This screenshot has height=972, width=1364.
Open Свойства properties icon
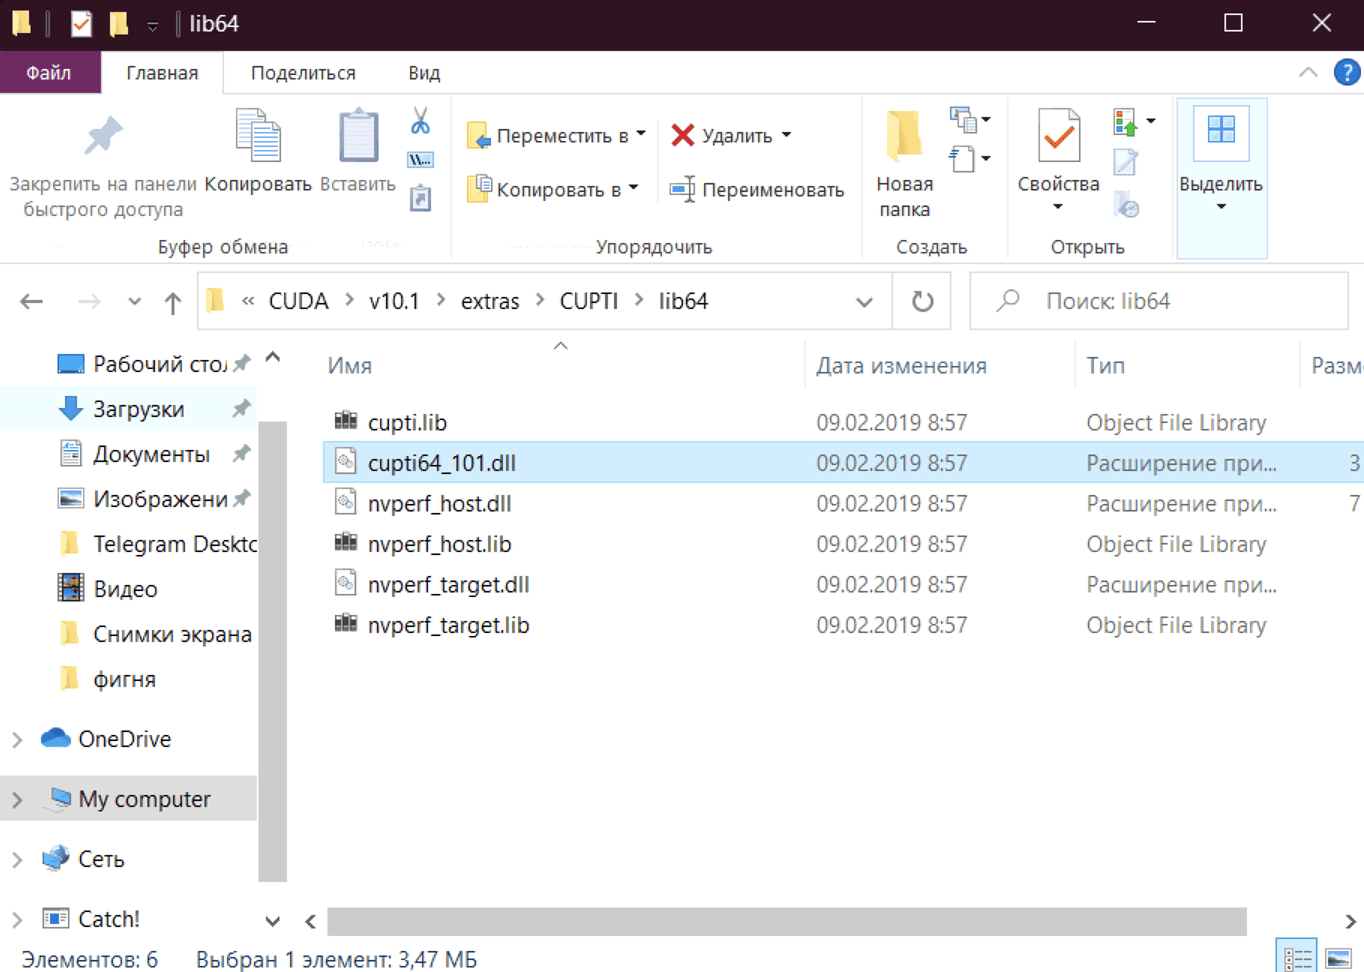[1058, 138]
